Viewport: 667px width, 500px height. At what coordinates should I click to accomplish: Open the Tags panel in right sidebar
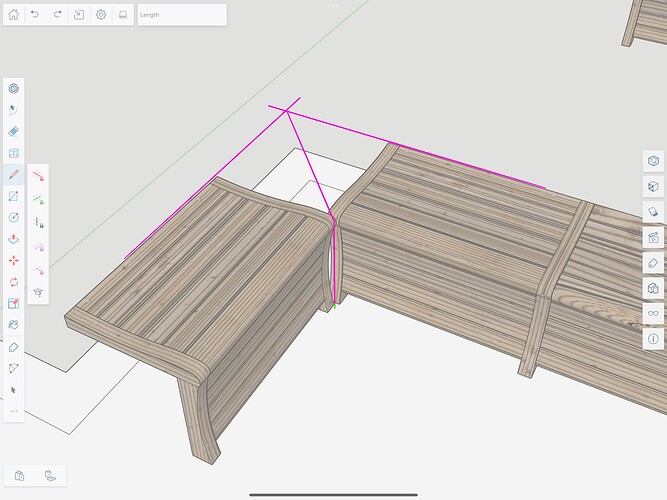click(653, 263)
